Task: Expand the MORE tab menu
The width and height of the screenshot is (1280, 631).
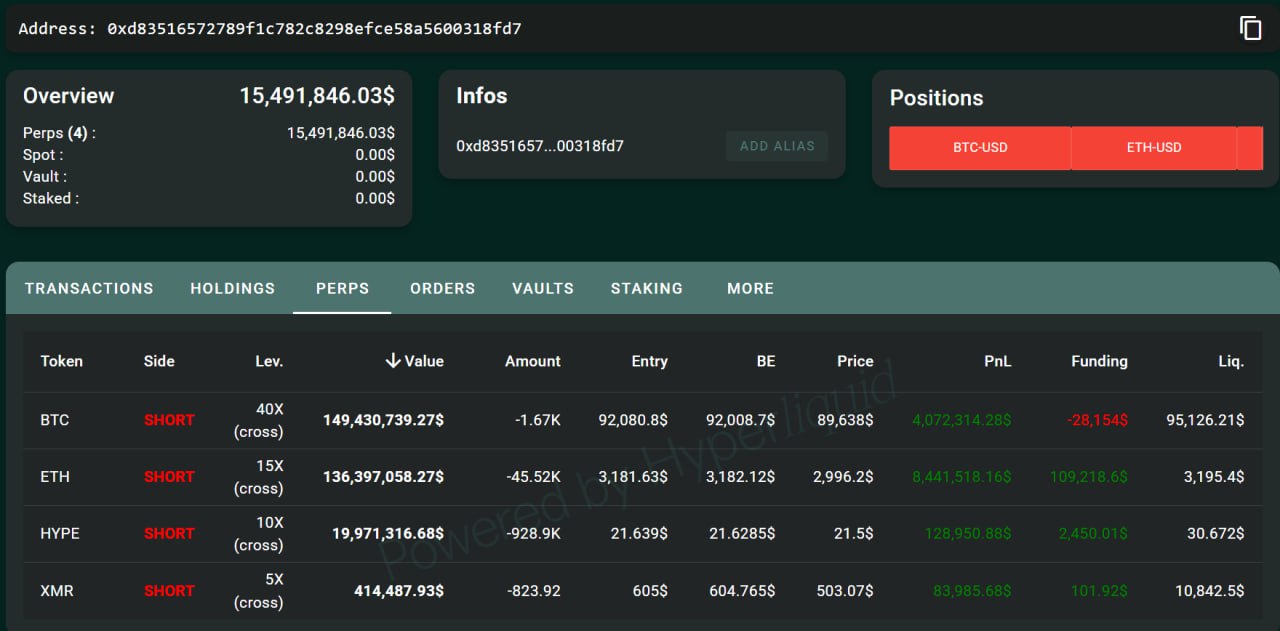Action: (x=750, y=288)
